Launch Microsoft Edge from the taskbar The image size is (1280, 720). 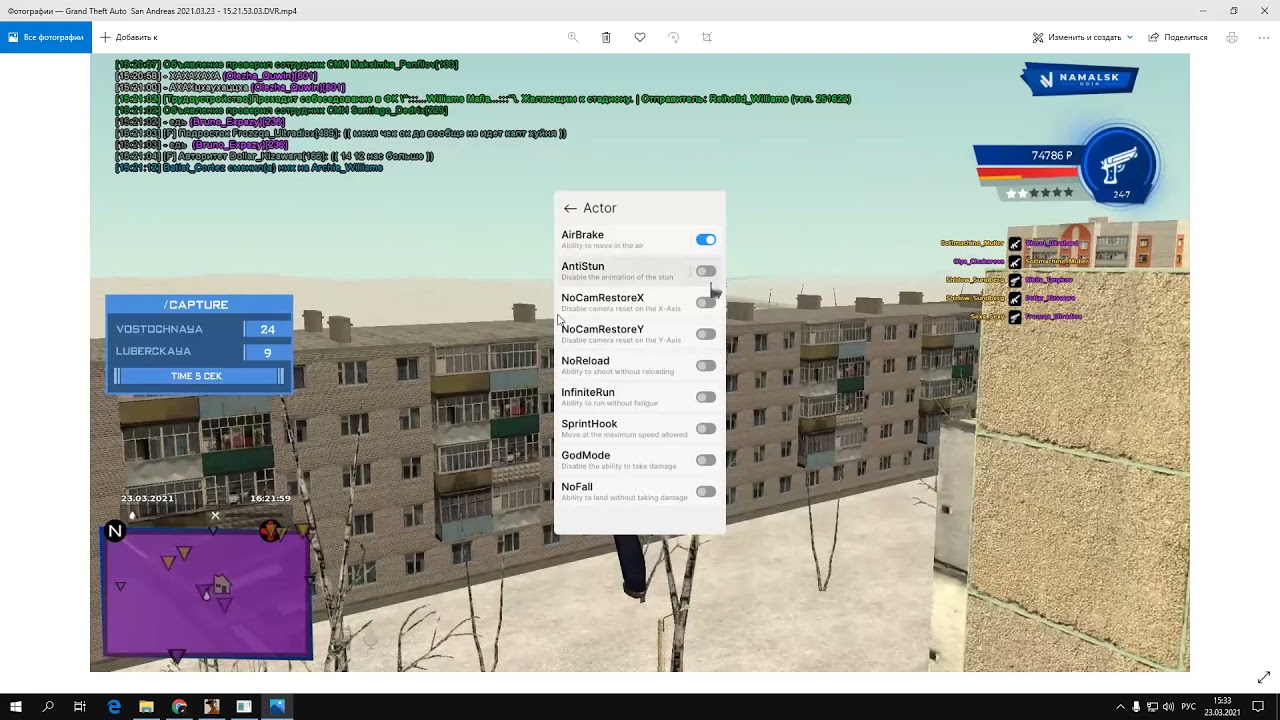click(114, 706)
